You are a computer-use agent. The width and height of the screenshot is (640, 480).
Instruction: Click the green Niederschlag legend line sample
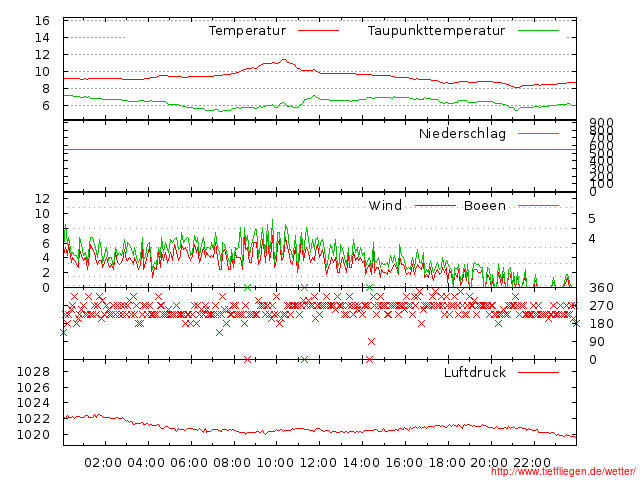point(538,133)
